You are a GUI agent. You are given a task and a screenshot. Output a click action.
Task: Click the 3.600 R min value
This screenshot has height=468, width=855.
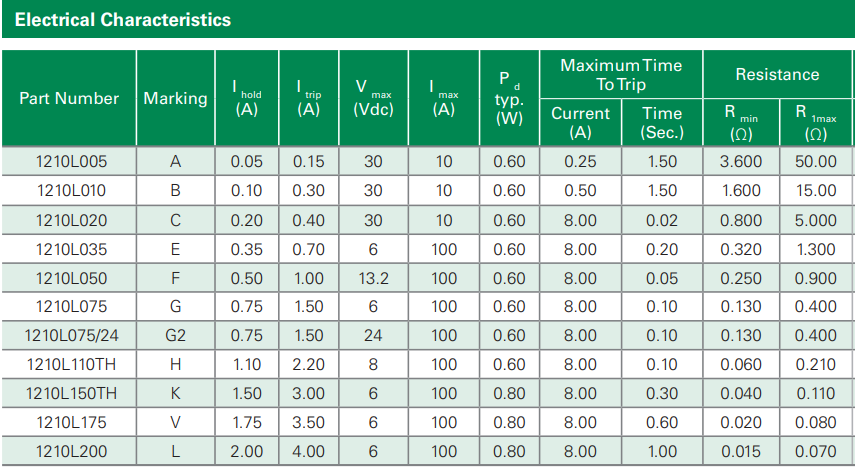pos(741,161)
